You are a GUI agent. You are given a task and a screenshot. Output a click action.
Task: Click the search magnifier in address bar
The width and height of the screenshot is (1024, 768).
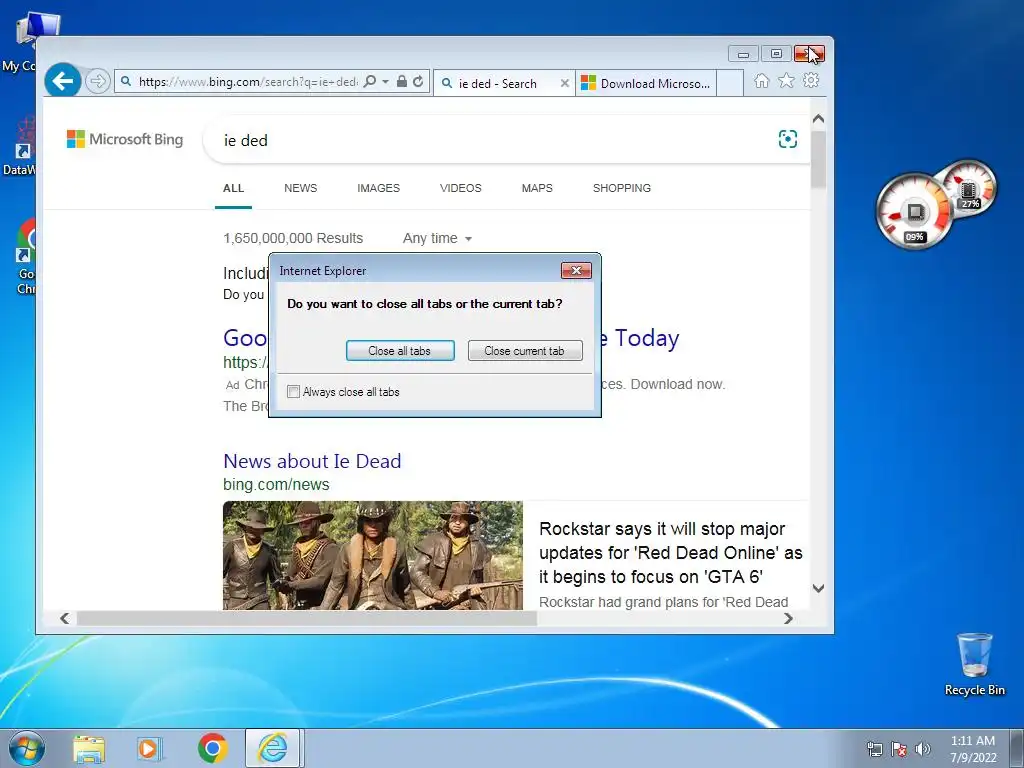[370, 82]
